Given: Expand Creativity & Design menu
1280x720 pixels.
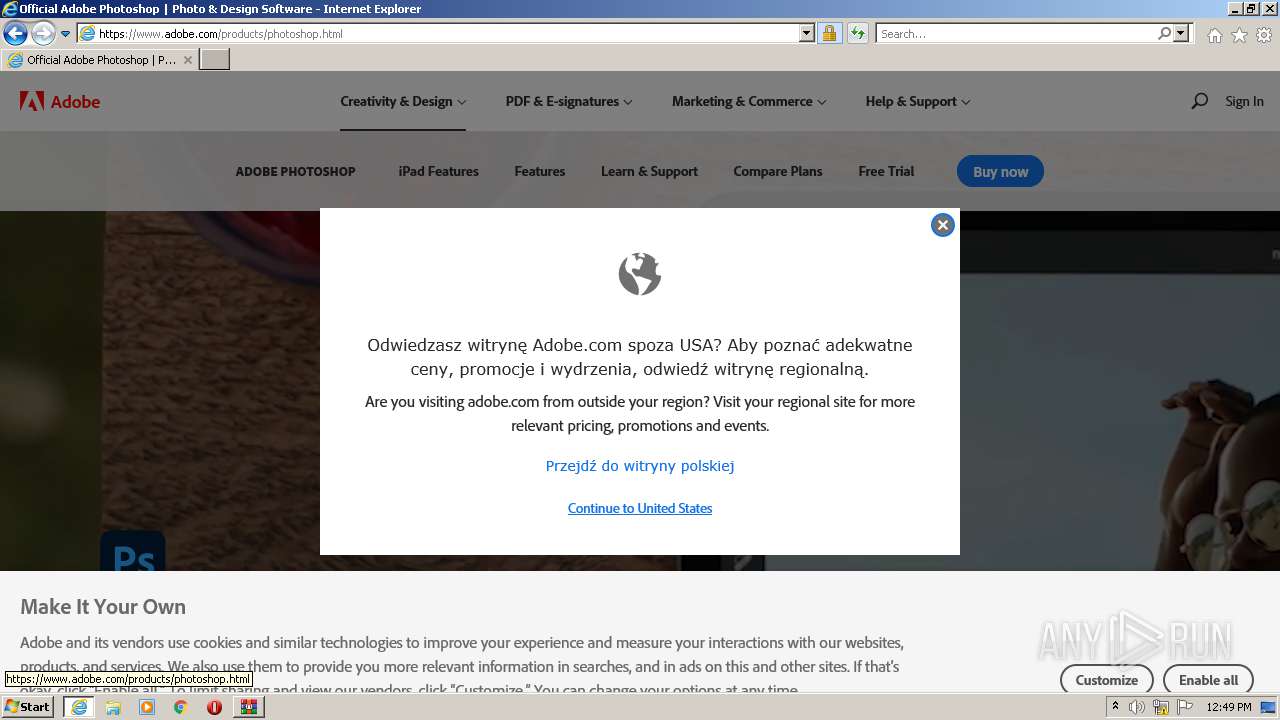Looking at the screenshot, I should click(403, 101).
